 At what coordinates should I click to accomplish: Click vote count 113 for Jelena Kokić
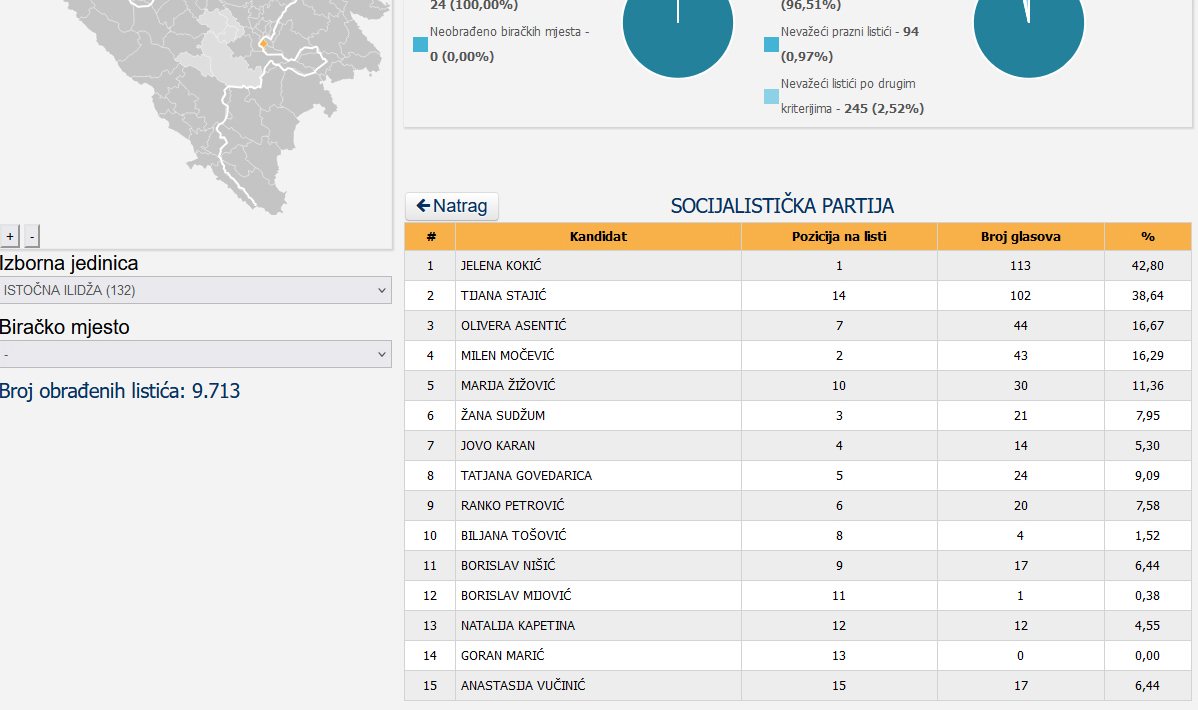[x=1020, y=266]
